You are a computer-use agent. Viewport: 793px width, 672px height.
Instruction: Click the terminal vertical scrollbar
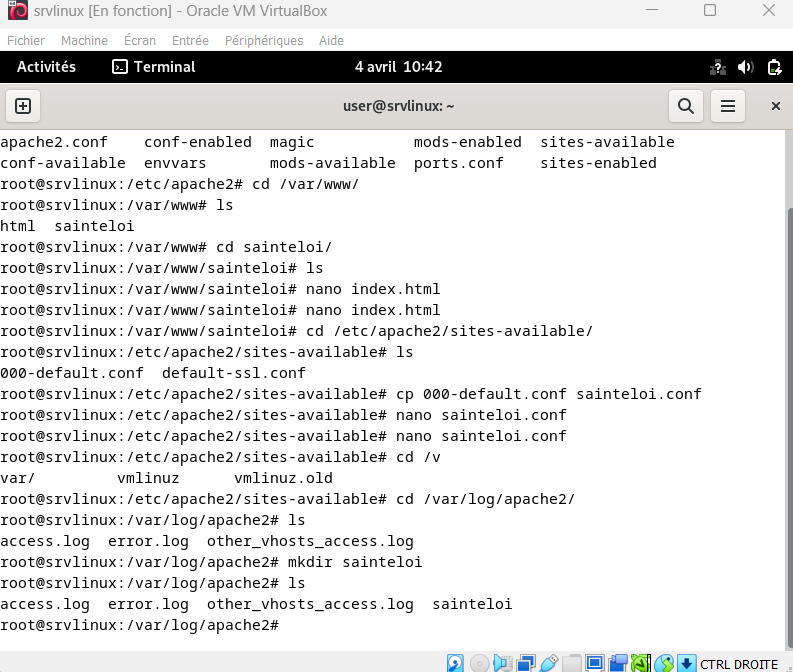pyautogui.click(x=787, y=400)
